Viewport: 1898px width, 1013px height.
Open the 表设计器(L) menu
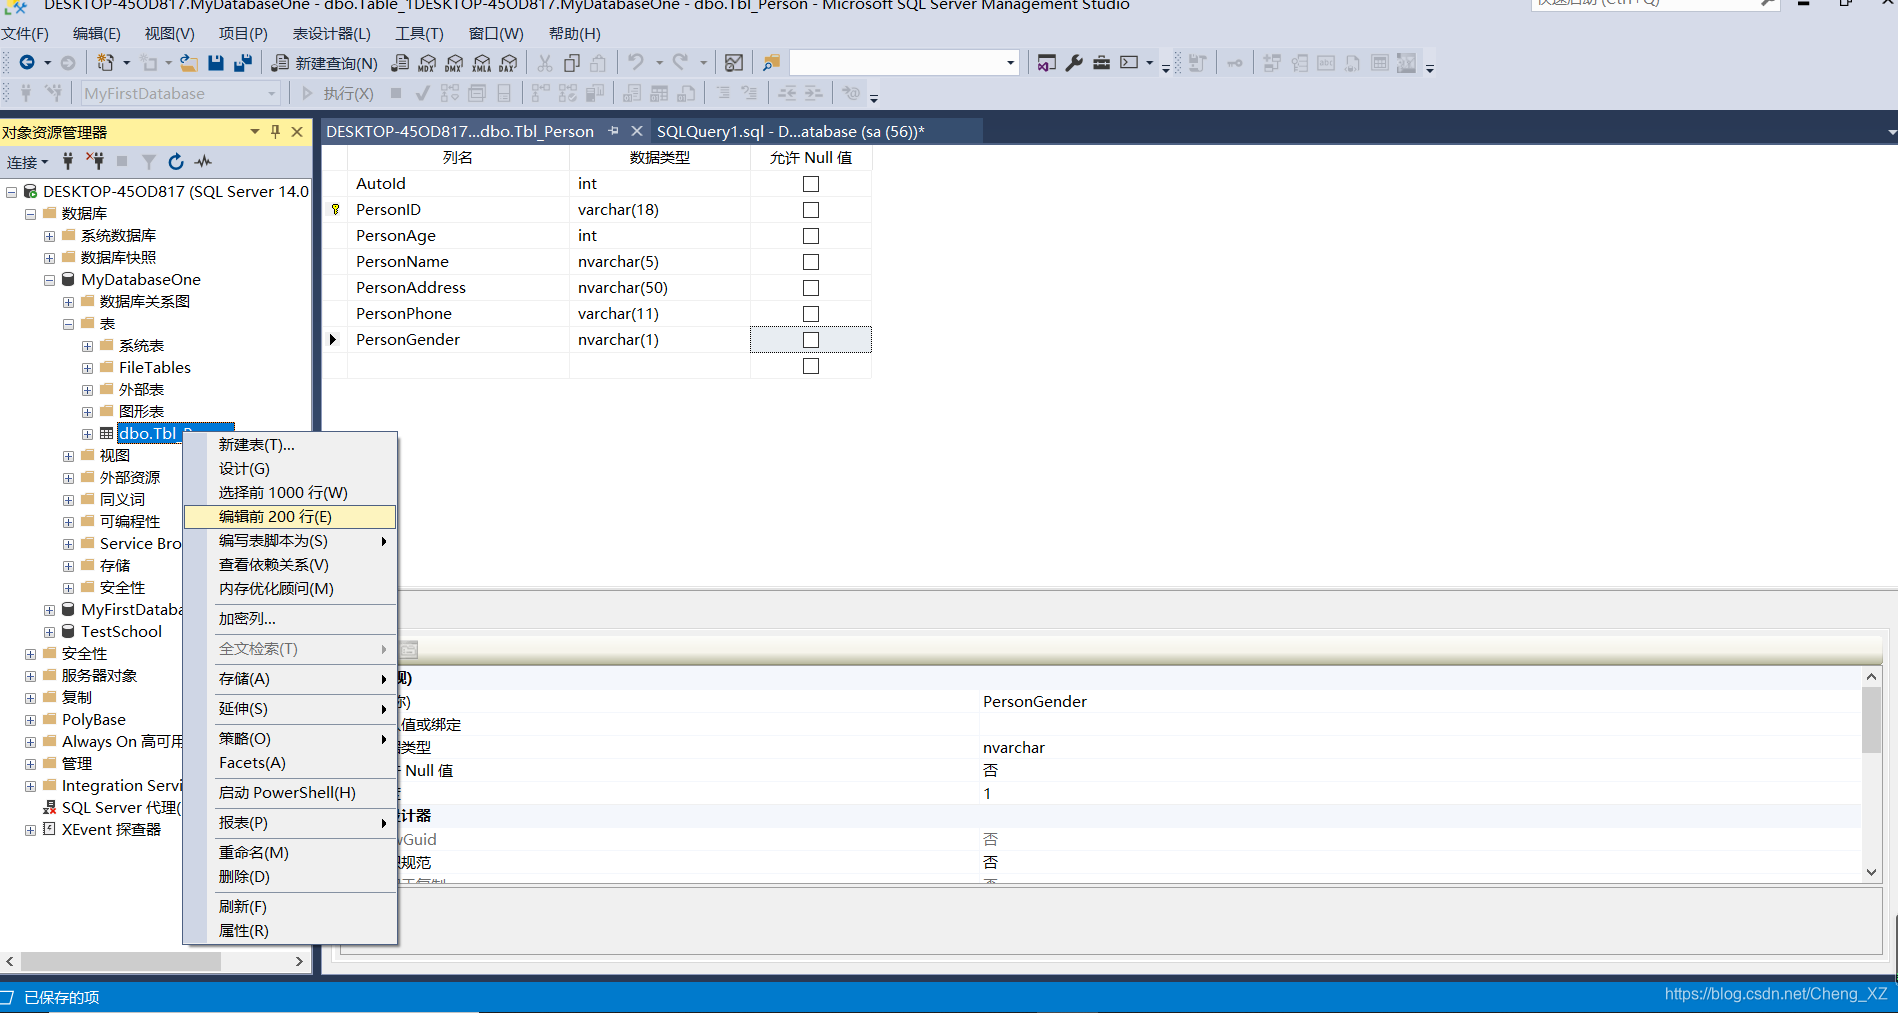(x=331, y=33)
